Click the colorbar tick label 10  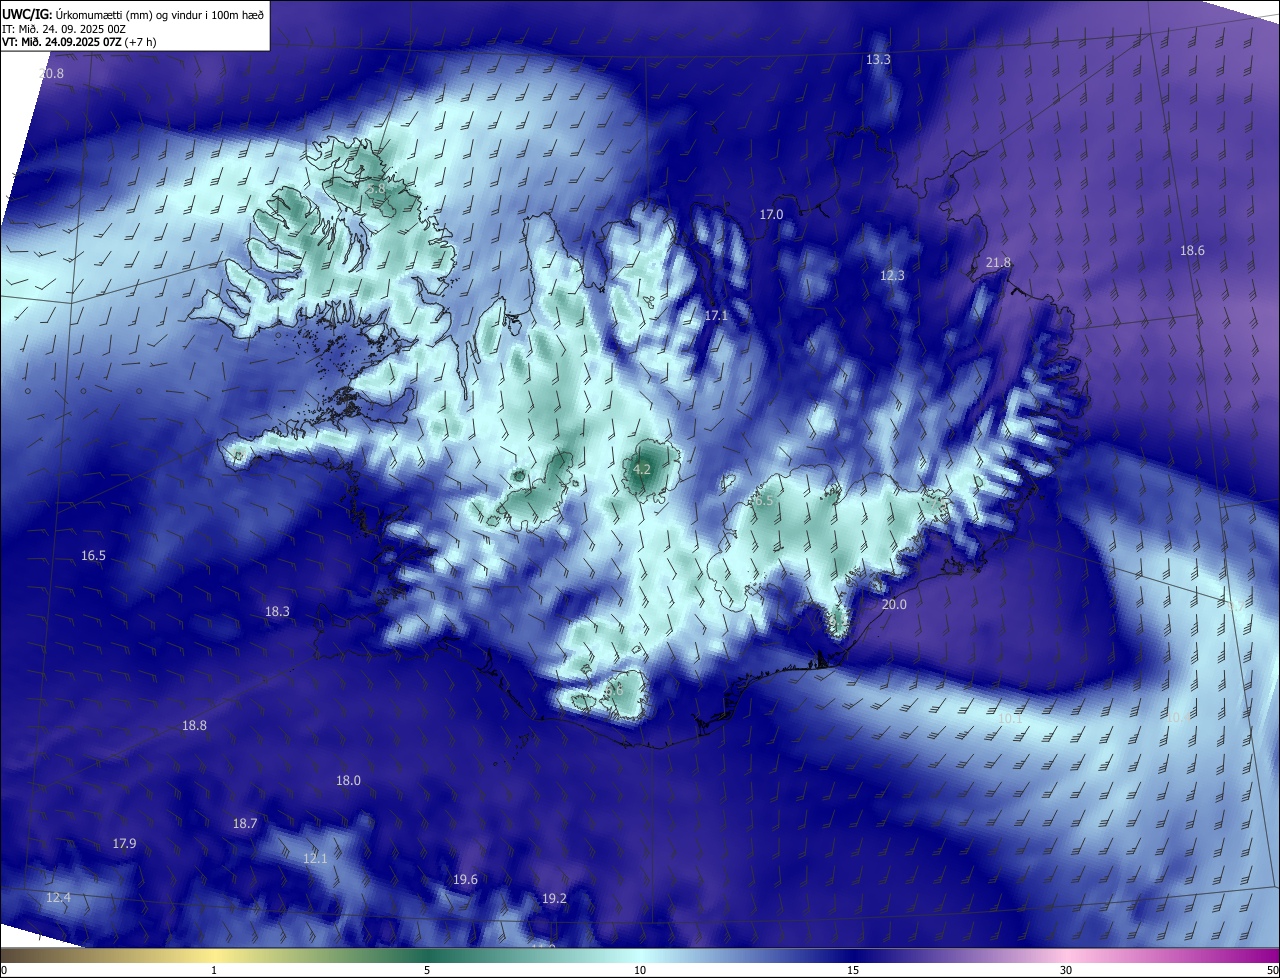pyautogui.click(x=640, y=971)
